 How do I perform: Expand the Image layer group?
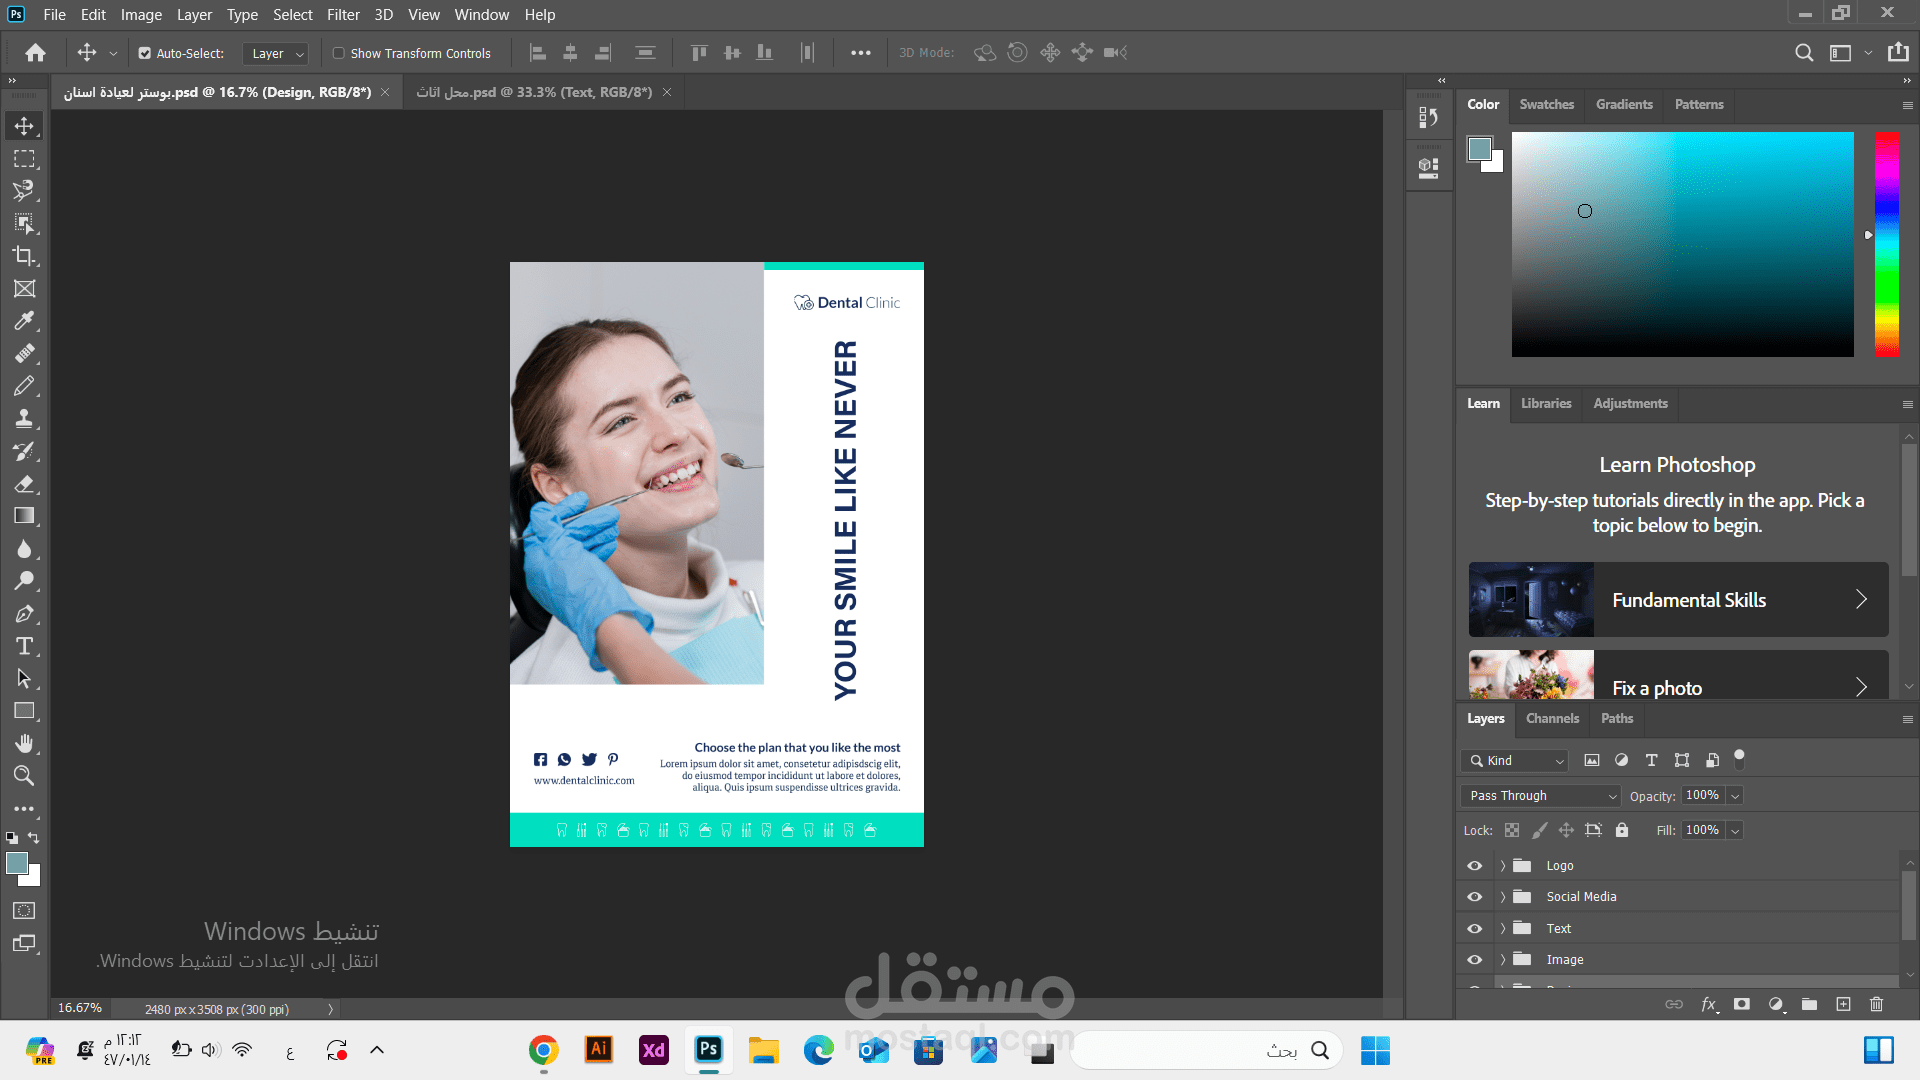click(1502, 960)
